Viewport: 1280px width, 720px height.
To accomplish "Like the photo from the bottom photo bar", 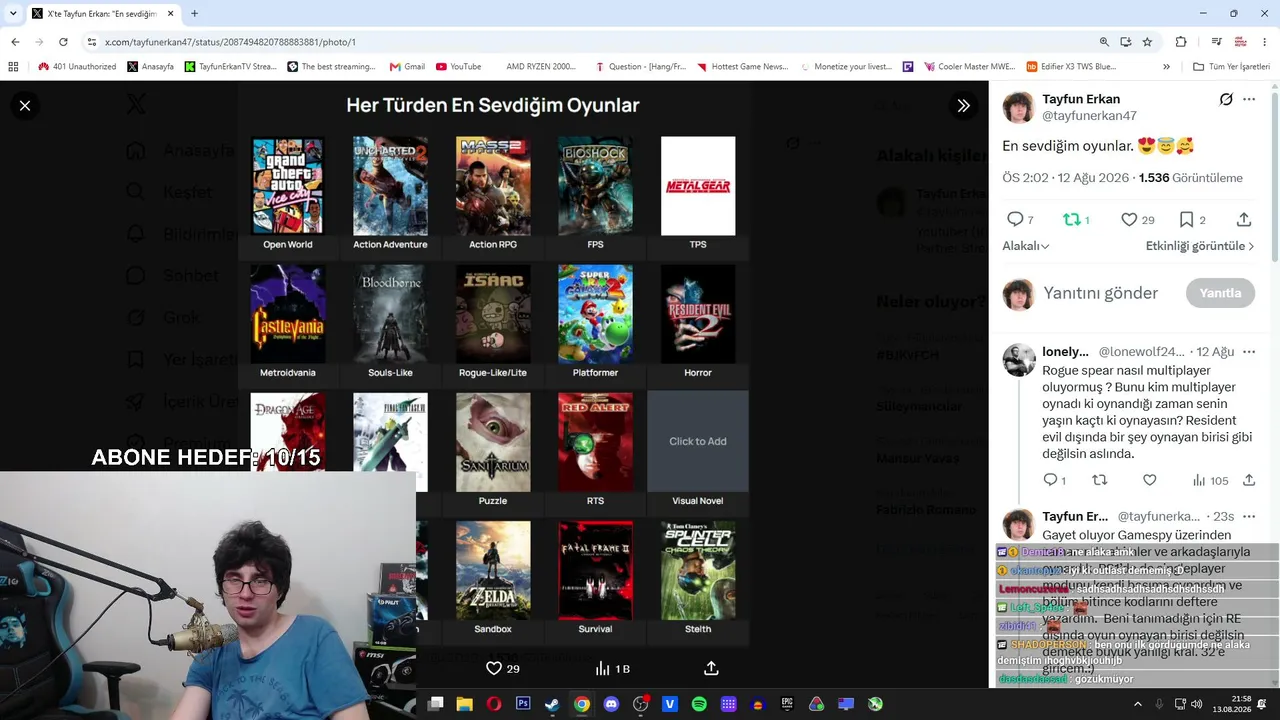I will [x=503, y=668].
